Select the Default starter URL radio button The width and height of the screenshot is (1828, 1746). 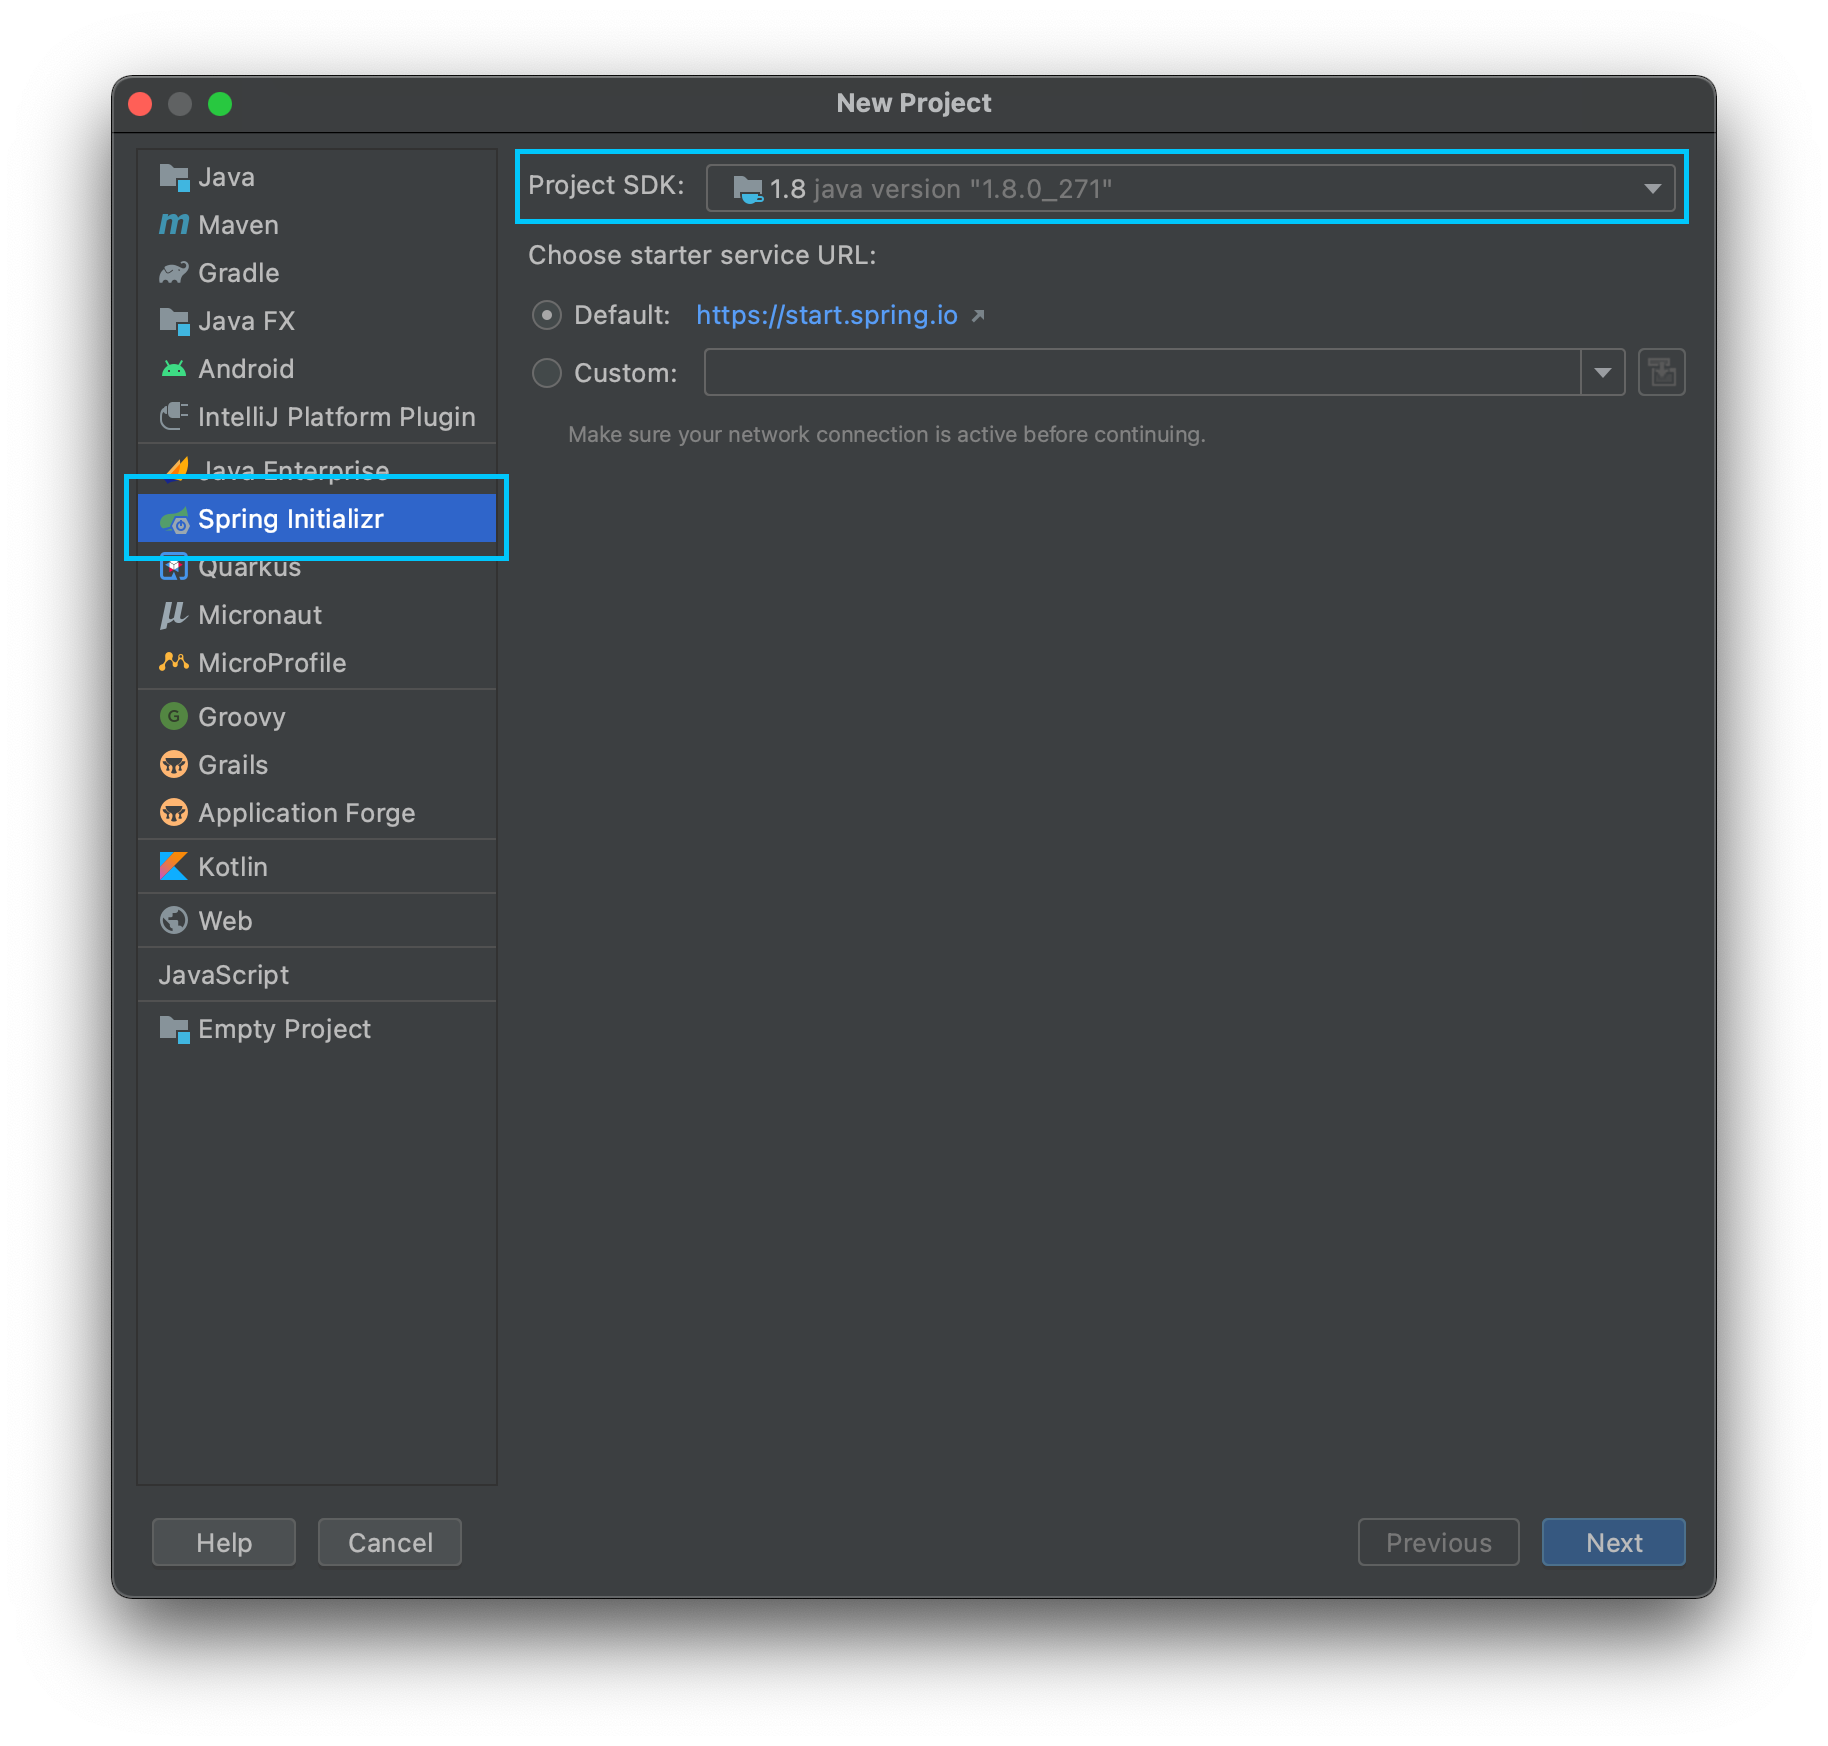tap(547, 316)
